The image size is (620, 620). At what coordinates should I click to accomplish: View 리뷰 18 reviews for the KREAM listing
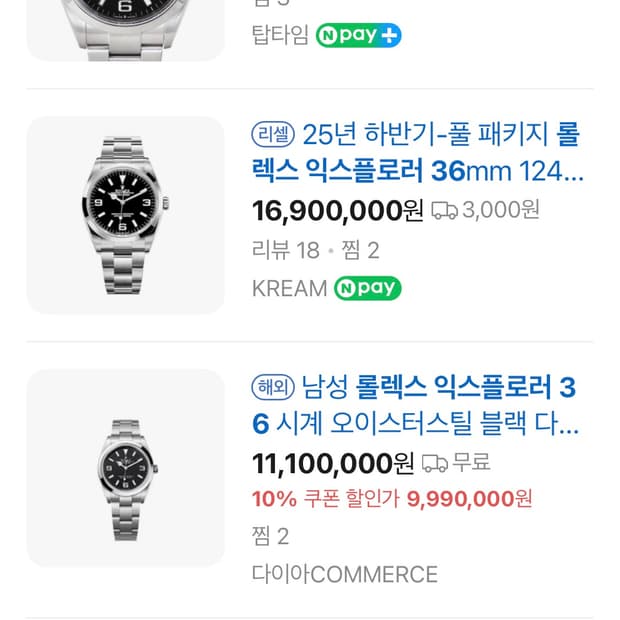(x=285, y=250)
